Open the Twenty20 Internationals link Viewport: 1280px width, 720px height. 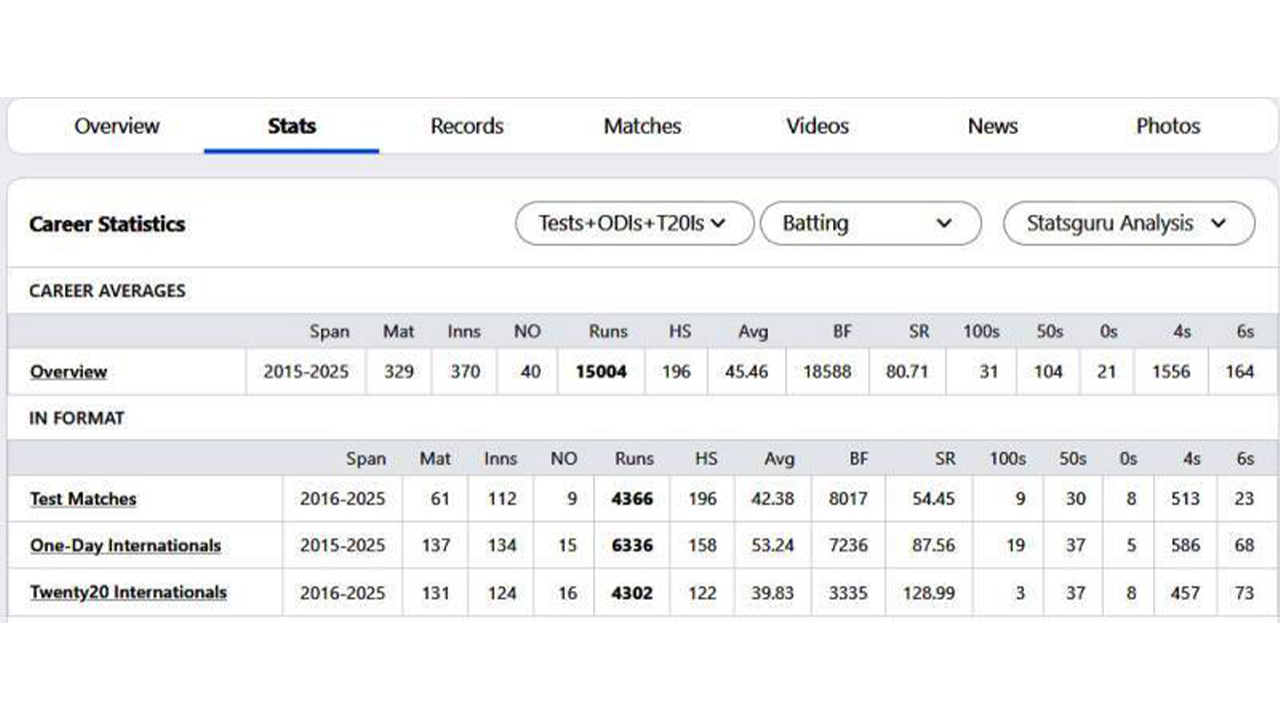[128, 593]
